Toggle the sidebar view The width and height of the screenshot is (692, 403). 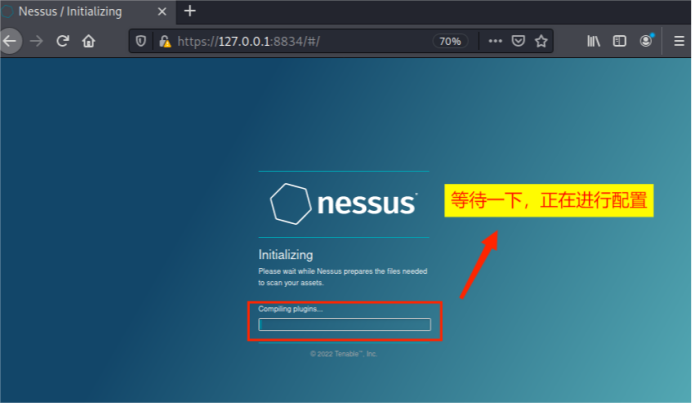620,41
